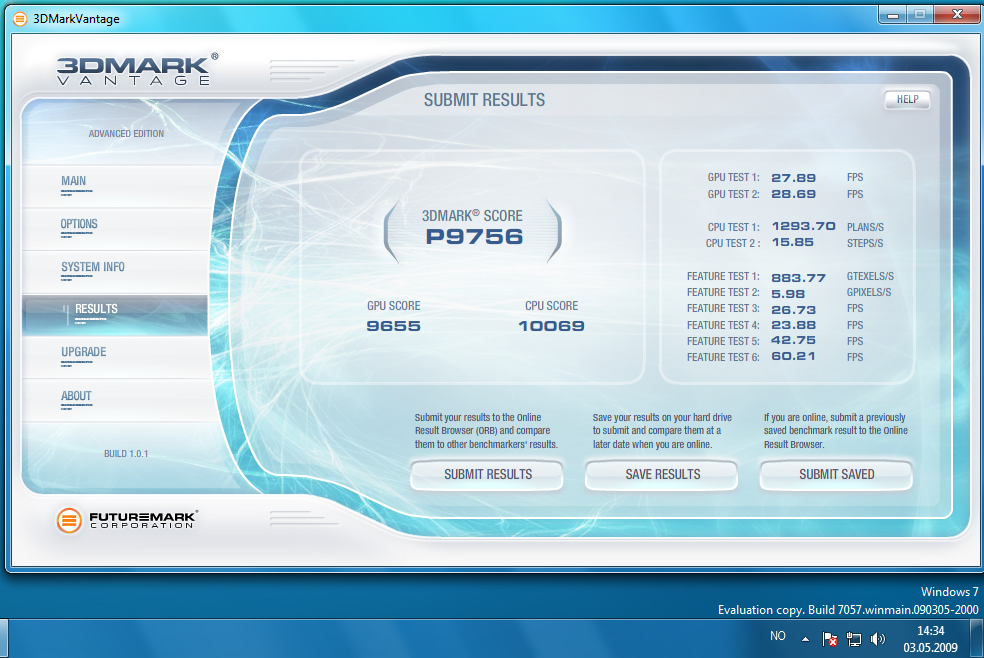
Task: Open the SYSTEM INFO section
Action: coord(115,272)
